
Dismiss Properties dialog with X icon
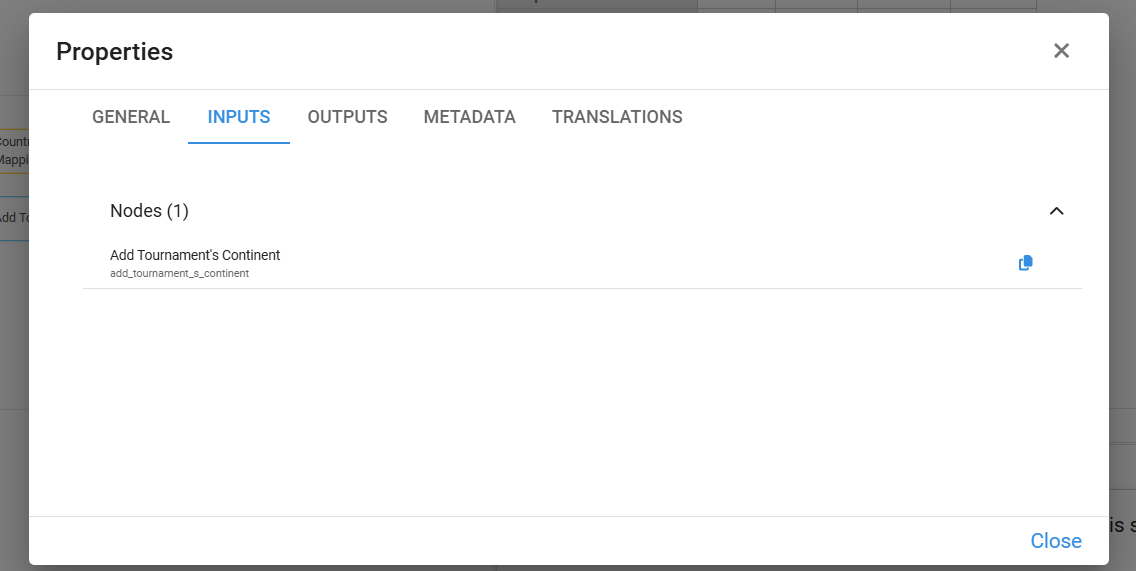(1061, 51)
